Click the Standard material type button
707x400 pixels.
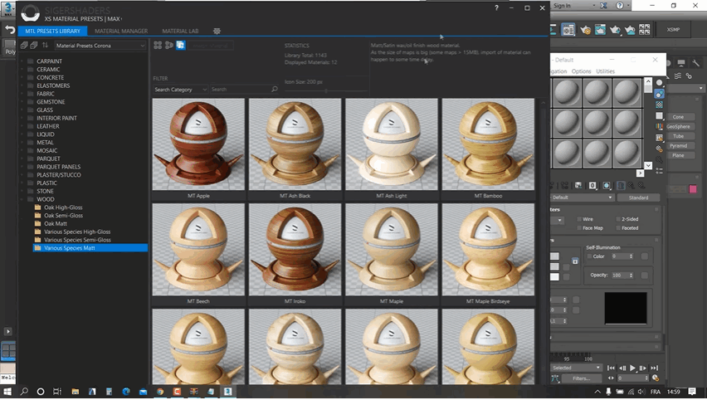point(638,198)
